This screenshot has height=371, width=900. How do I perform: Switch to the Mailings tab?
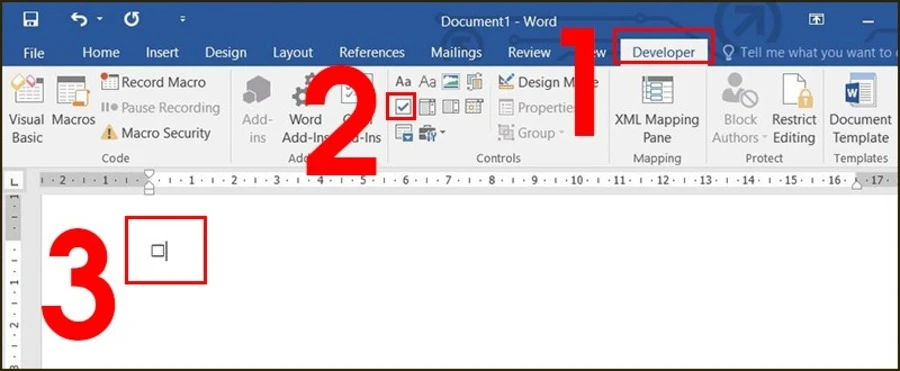point(456,53)
